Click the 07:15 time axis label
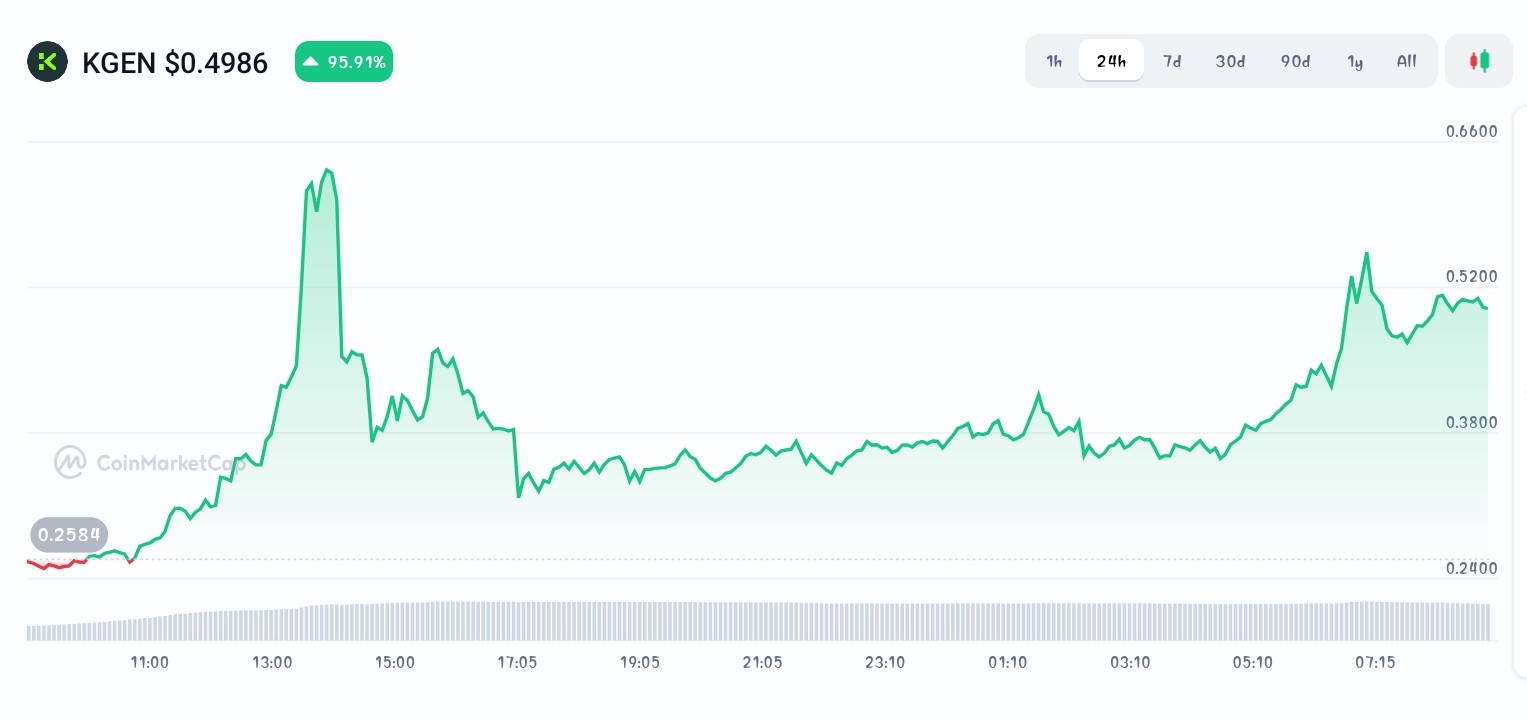1527x720 pixels. [1375, 662]
